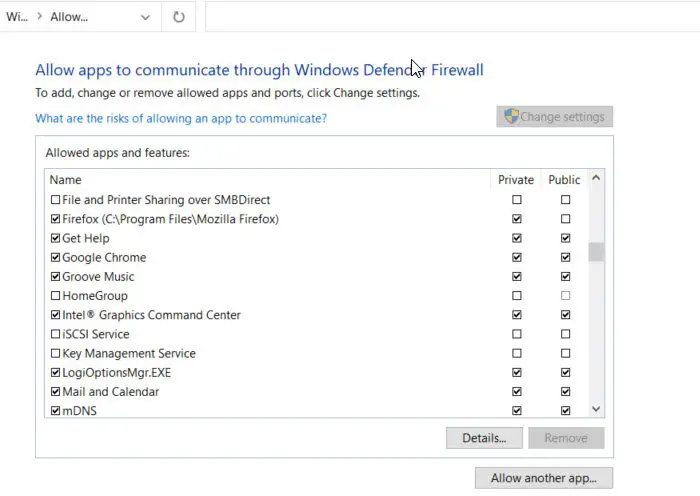Open the Details... button
Screen dimensions: 700x496
(x=484, y=438)
